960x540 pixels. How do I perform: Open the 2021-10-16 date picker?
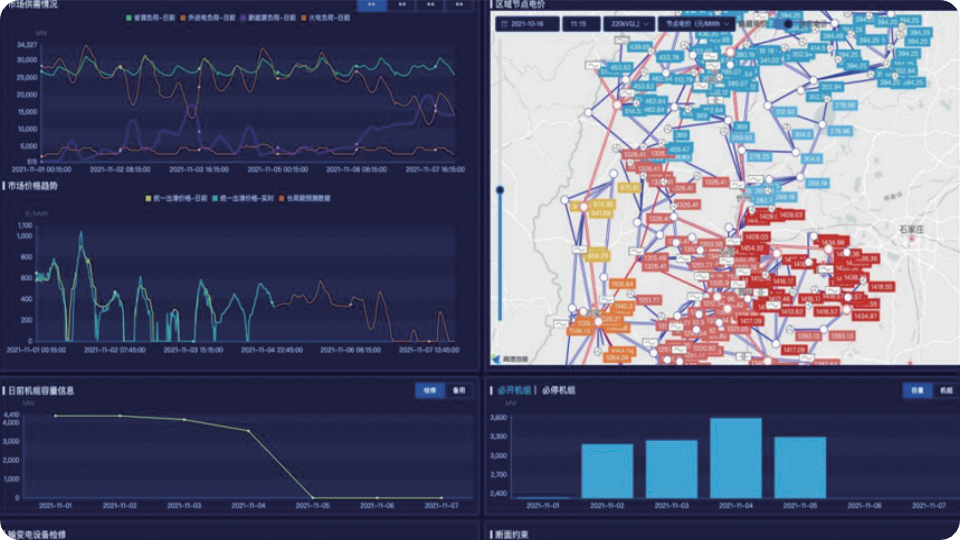click(x=528, y=22)
